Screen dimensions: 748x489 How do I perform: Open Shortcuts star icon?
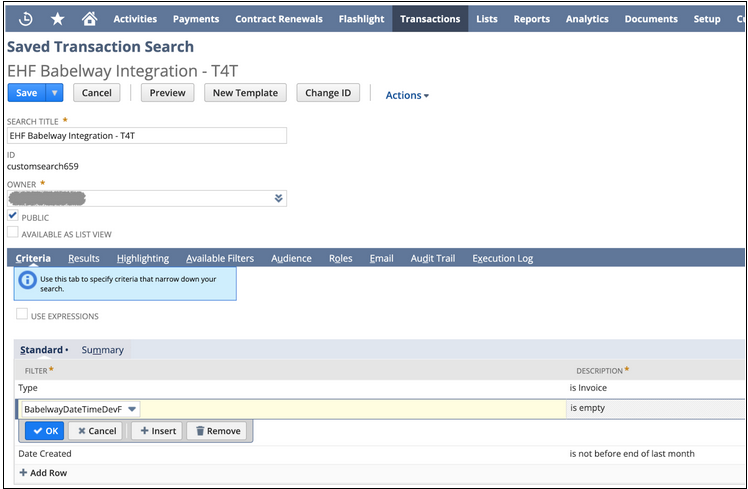57,19
